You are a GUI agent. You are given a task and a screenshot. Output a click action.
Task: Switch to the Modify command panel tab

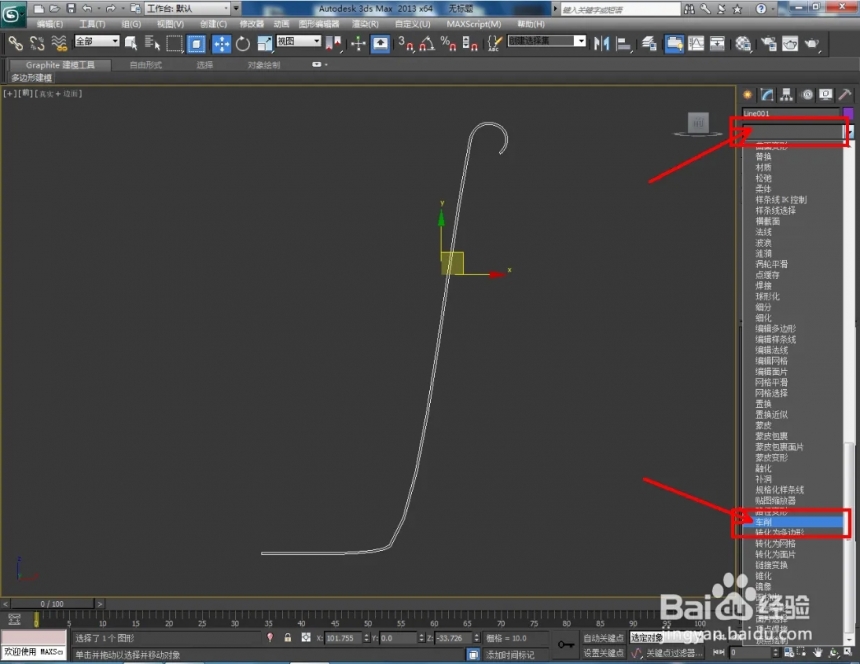[767, 95]
